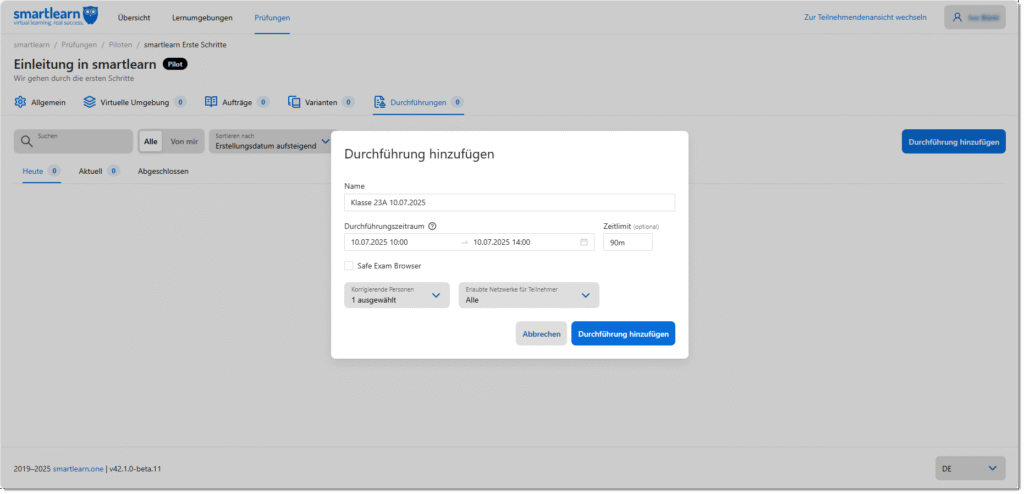This screenshot has height=494, width=1024.
Task: Expand Korrigierende Personen dropdown
Action: (x=396, y=295)
